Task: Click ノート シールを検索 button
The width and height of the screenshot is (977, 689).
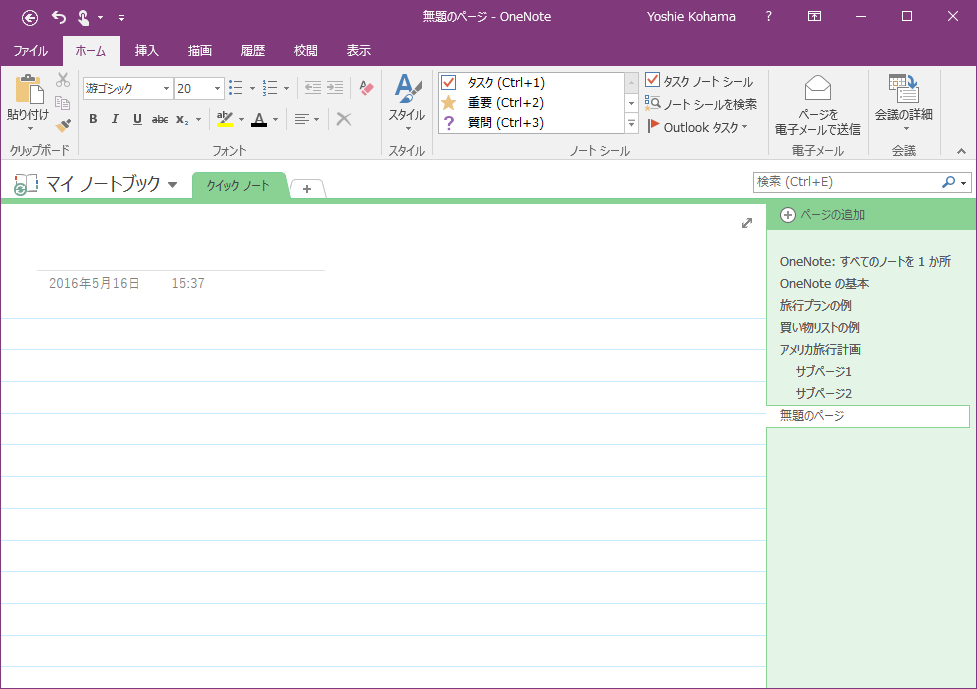Action: (701, 104)
